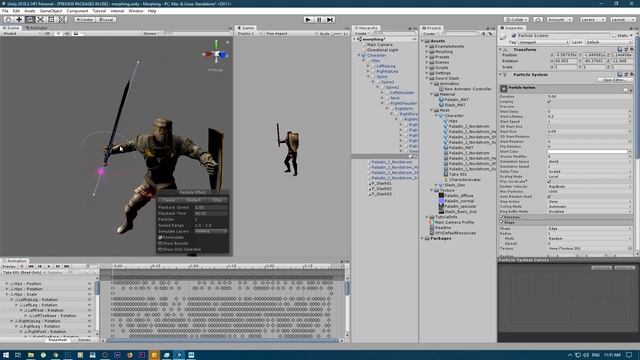Select the Hand tool in toolbar
The width and height of the screenshot is (640, 360).
pyautogui.click(x=9, y=19)
